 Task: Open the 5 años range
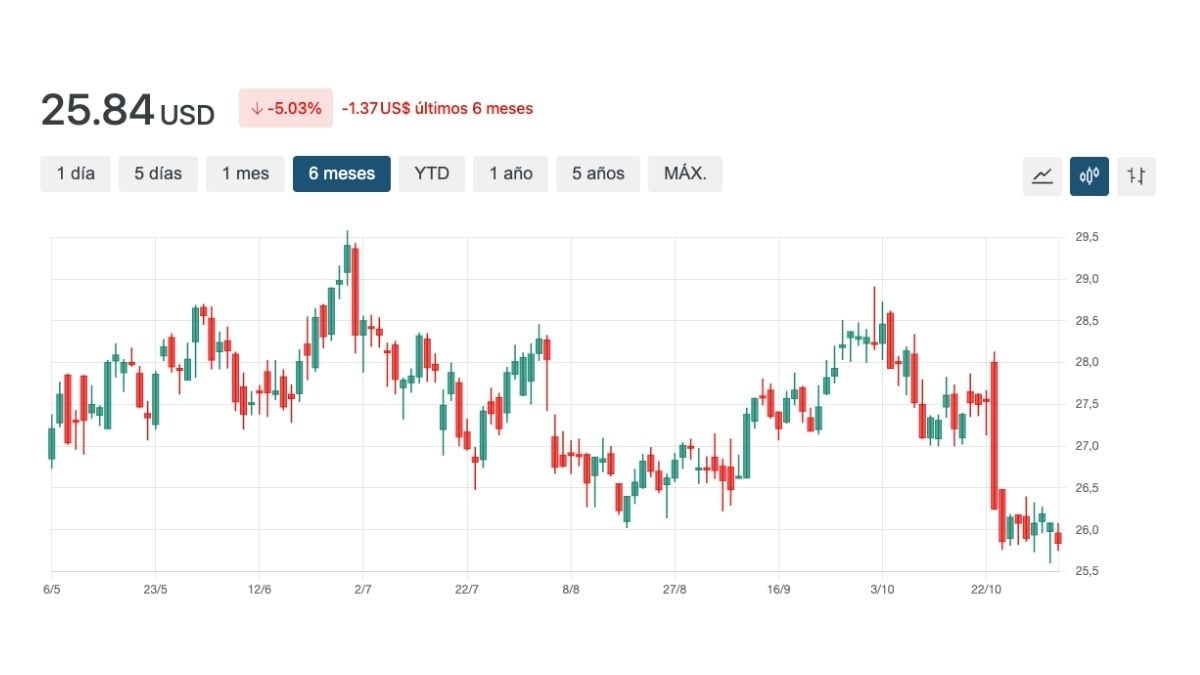coord(598,173)
